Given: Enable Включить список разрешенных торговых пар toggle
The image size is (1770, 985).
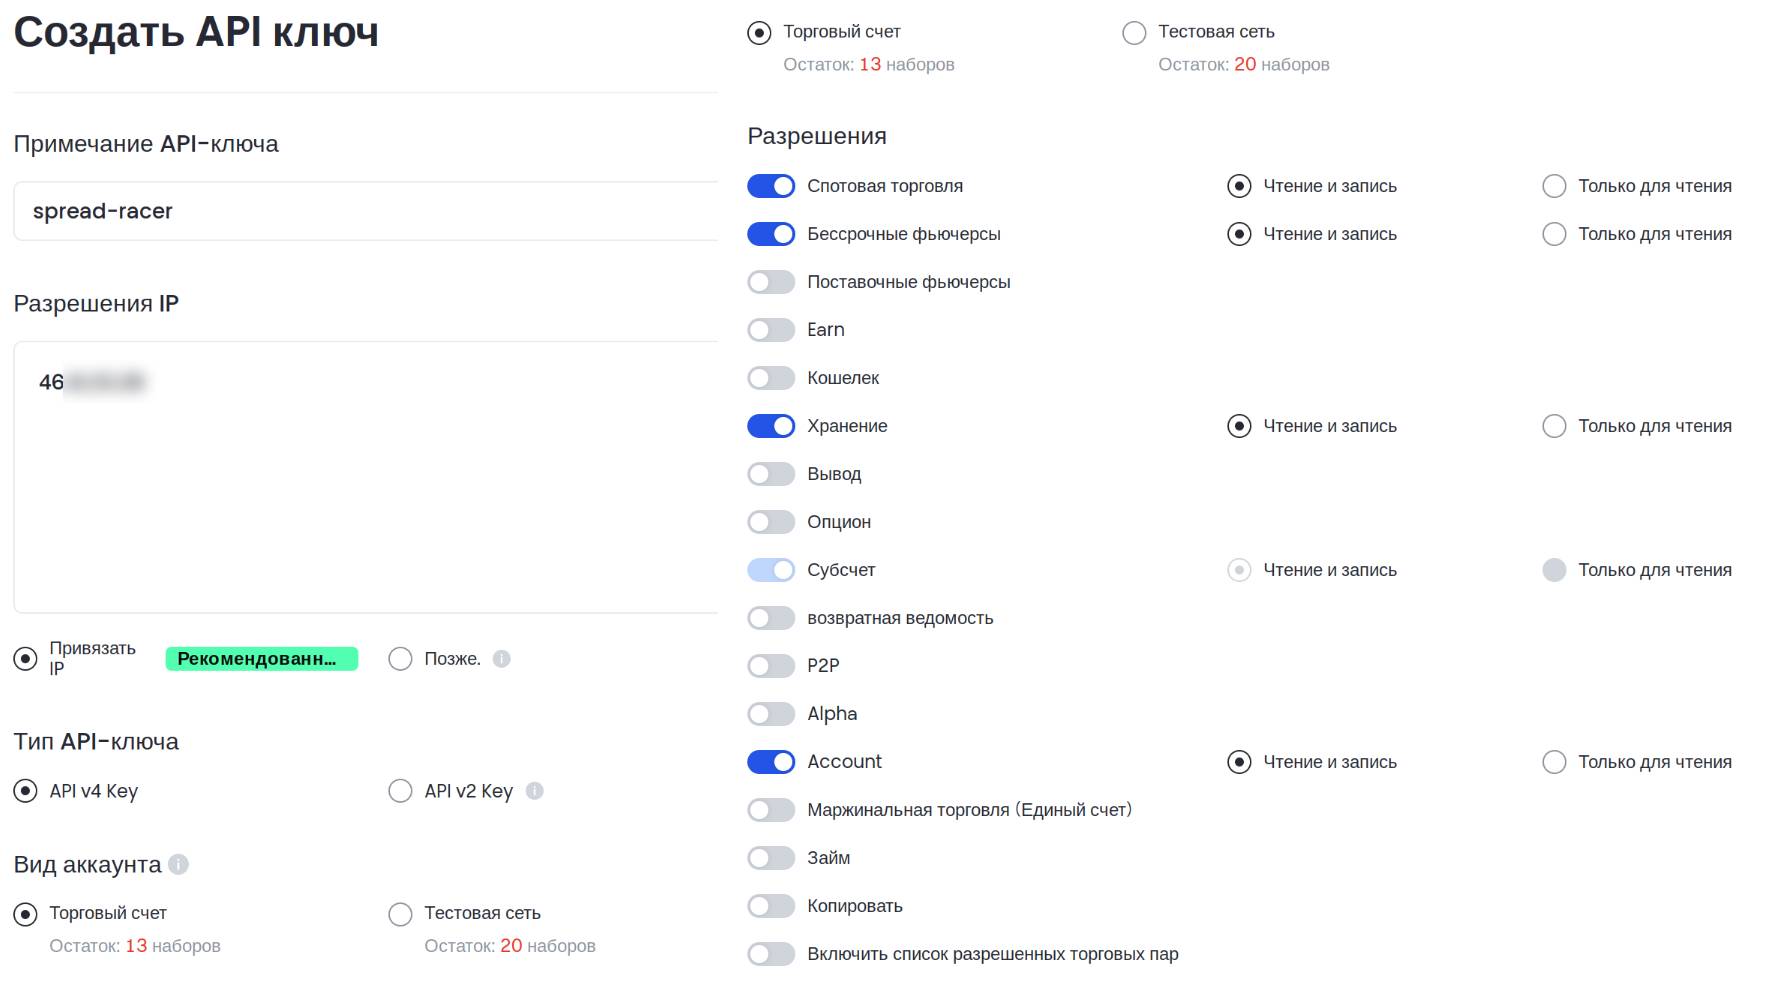Looking at the screenshot, I should coord(771,954).
